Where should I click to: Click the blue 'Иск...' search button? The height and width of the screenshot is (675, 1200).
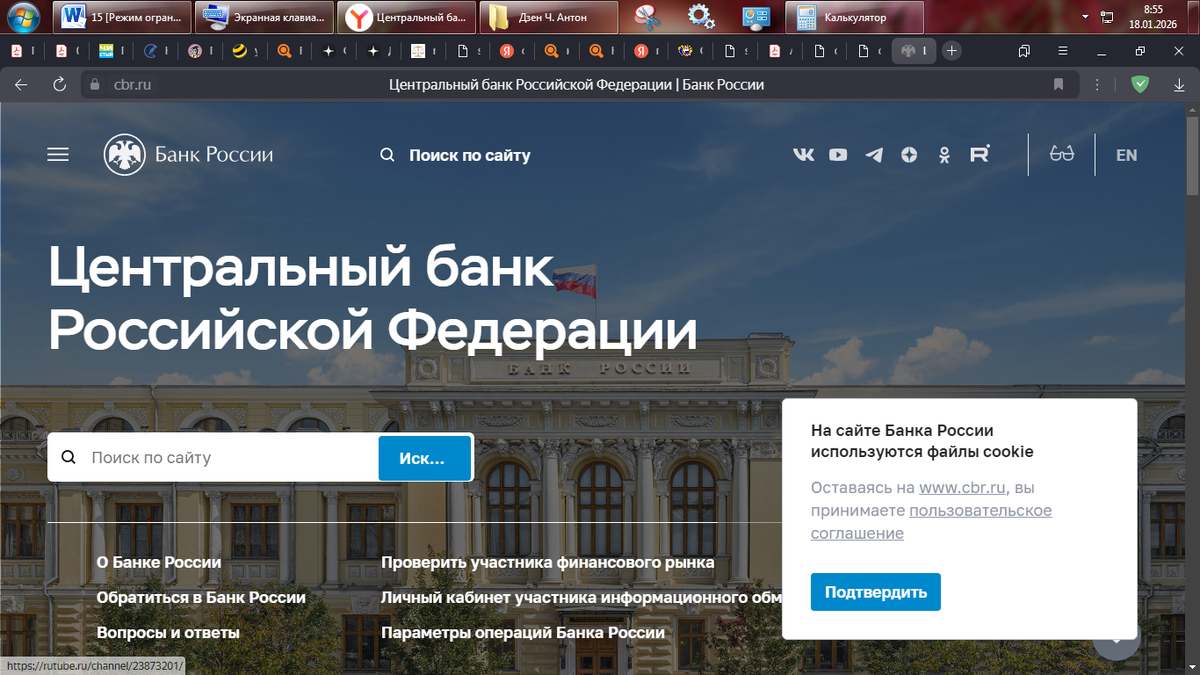(425, 458)
